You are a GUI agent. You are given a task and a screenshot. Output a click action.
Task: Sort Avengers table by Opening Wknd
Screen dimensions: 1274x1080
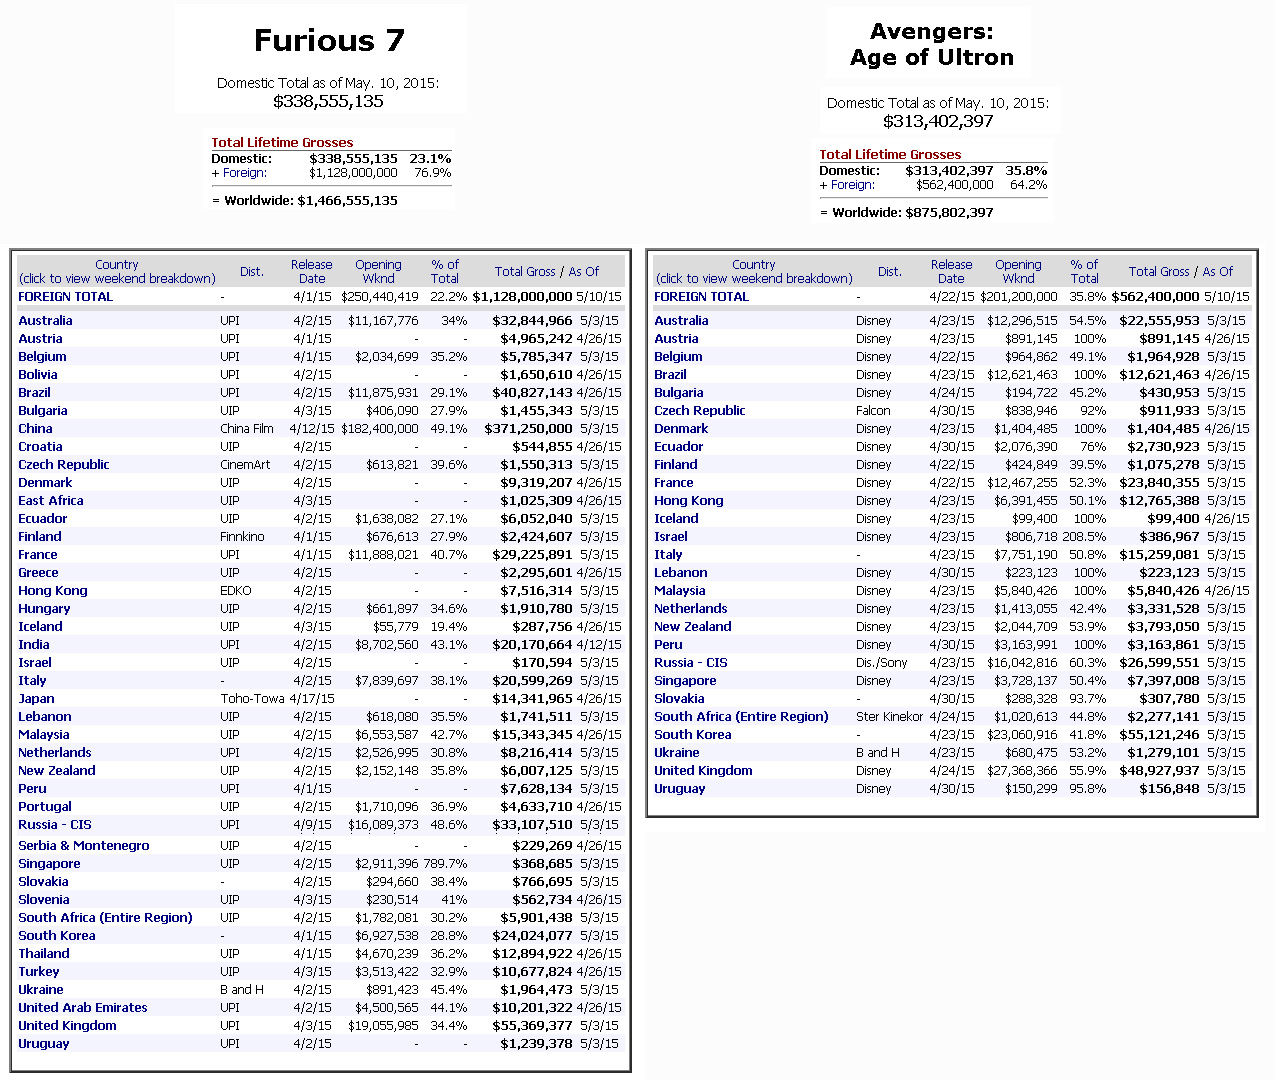(1018, 272)
